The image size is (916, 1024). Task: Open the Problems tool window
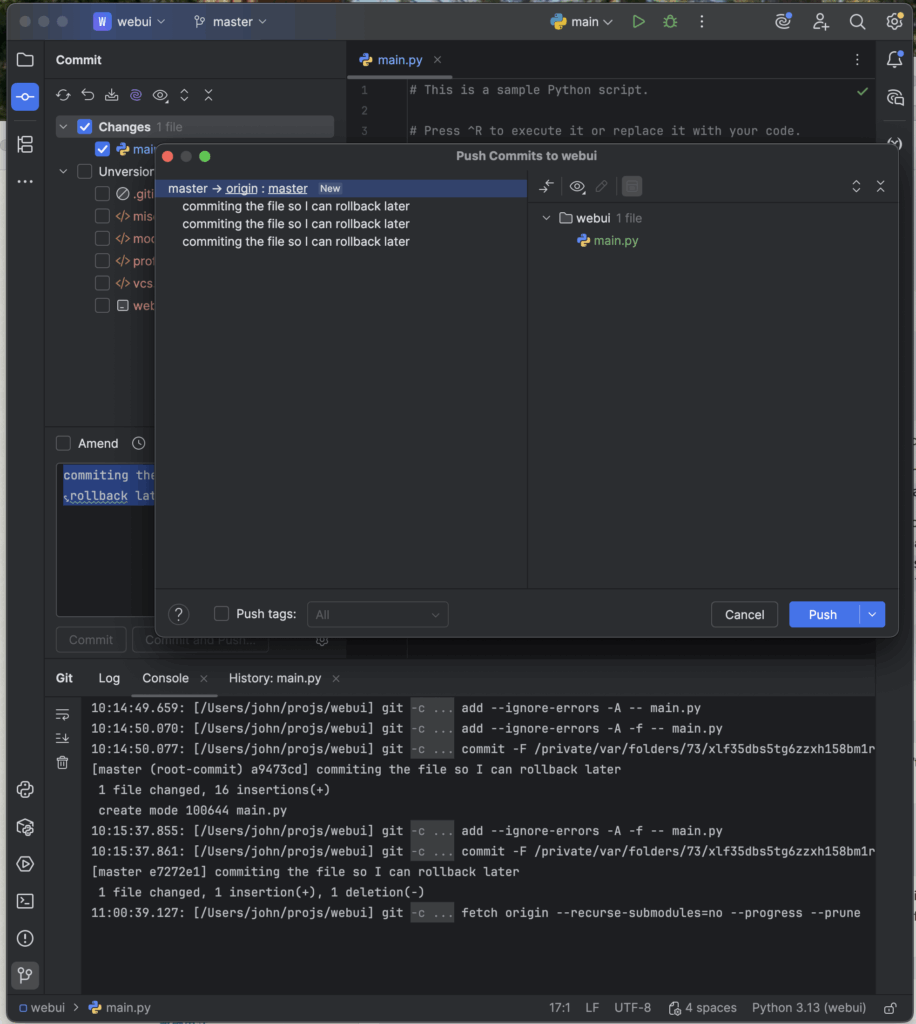click(25, 938)
